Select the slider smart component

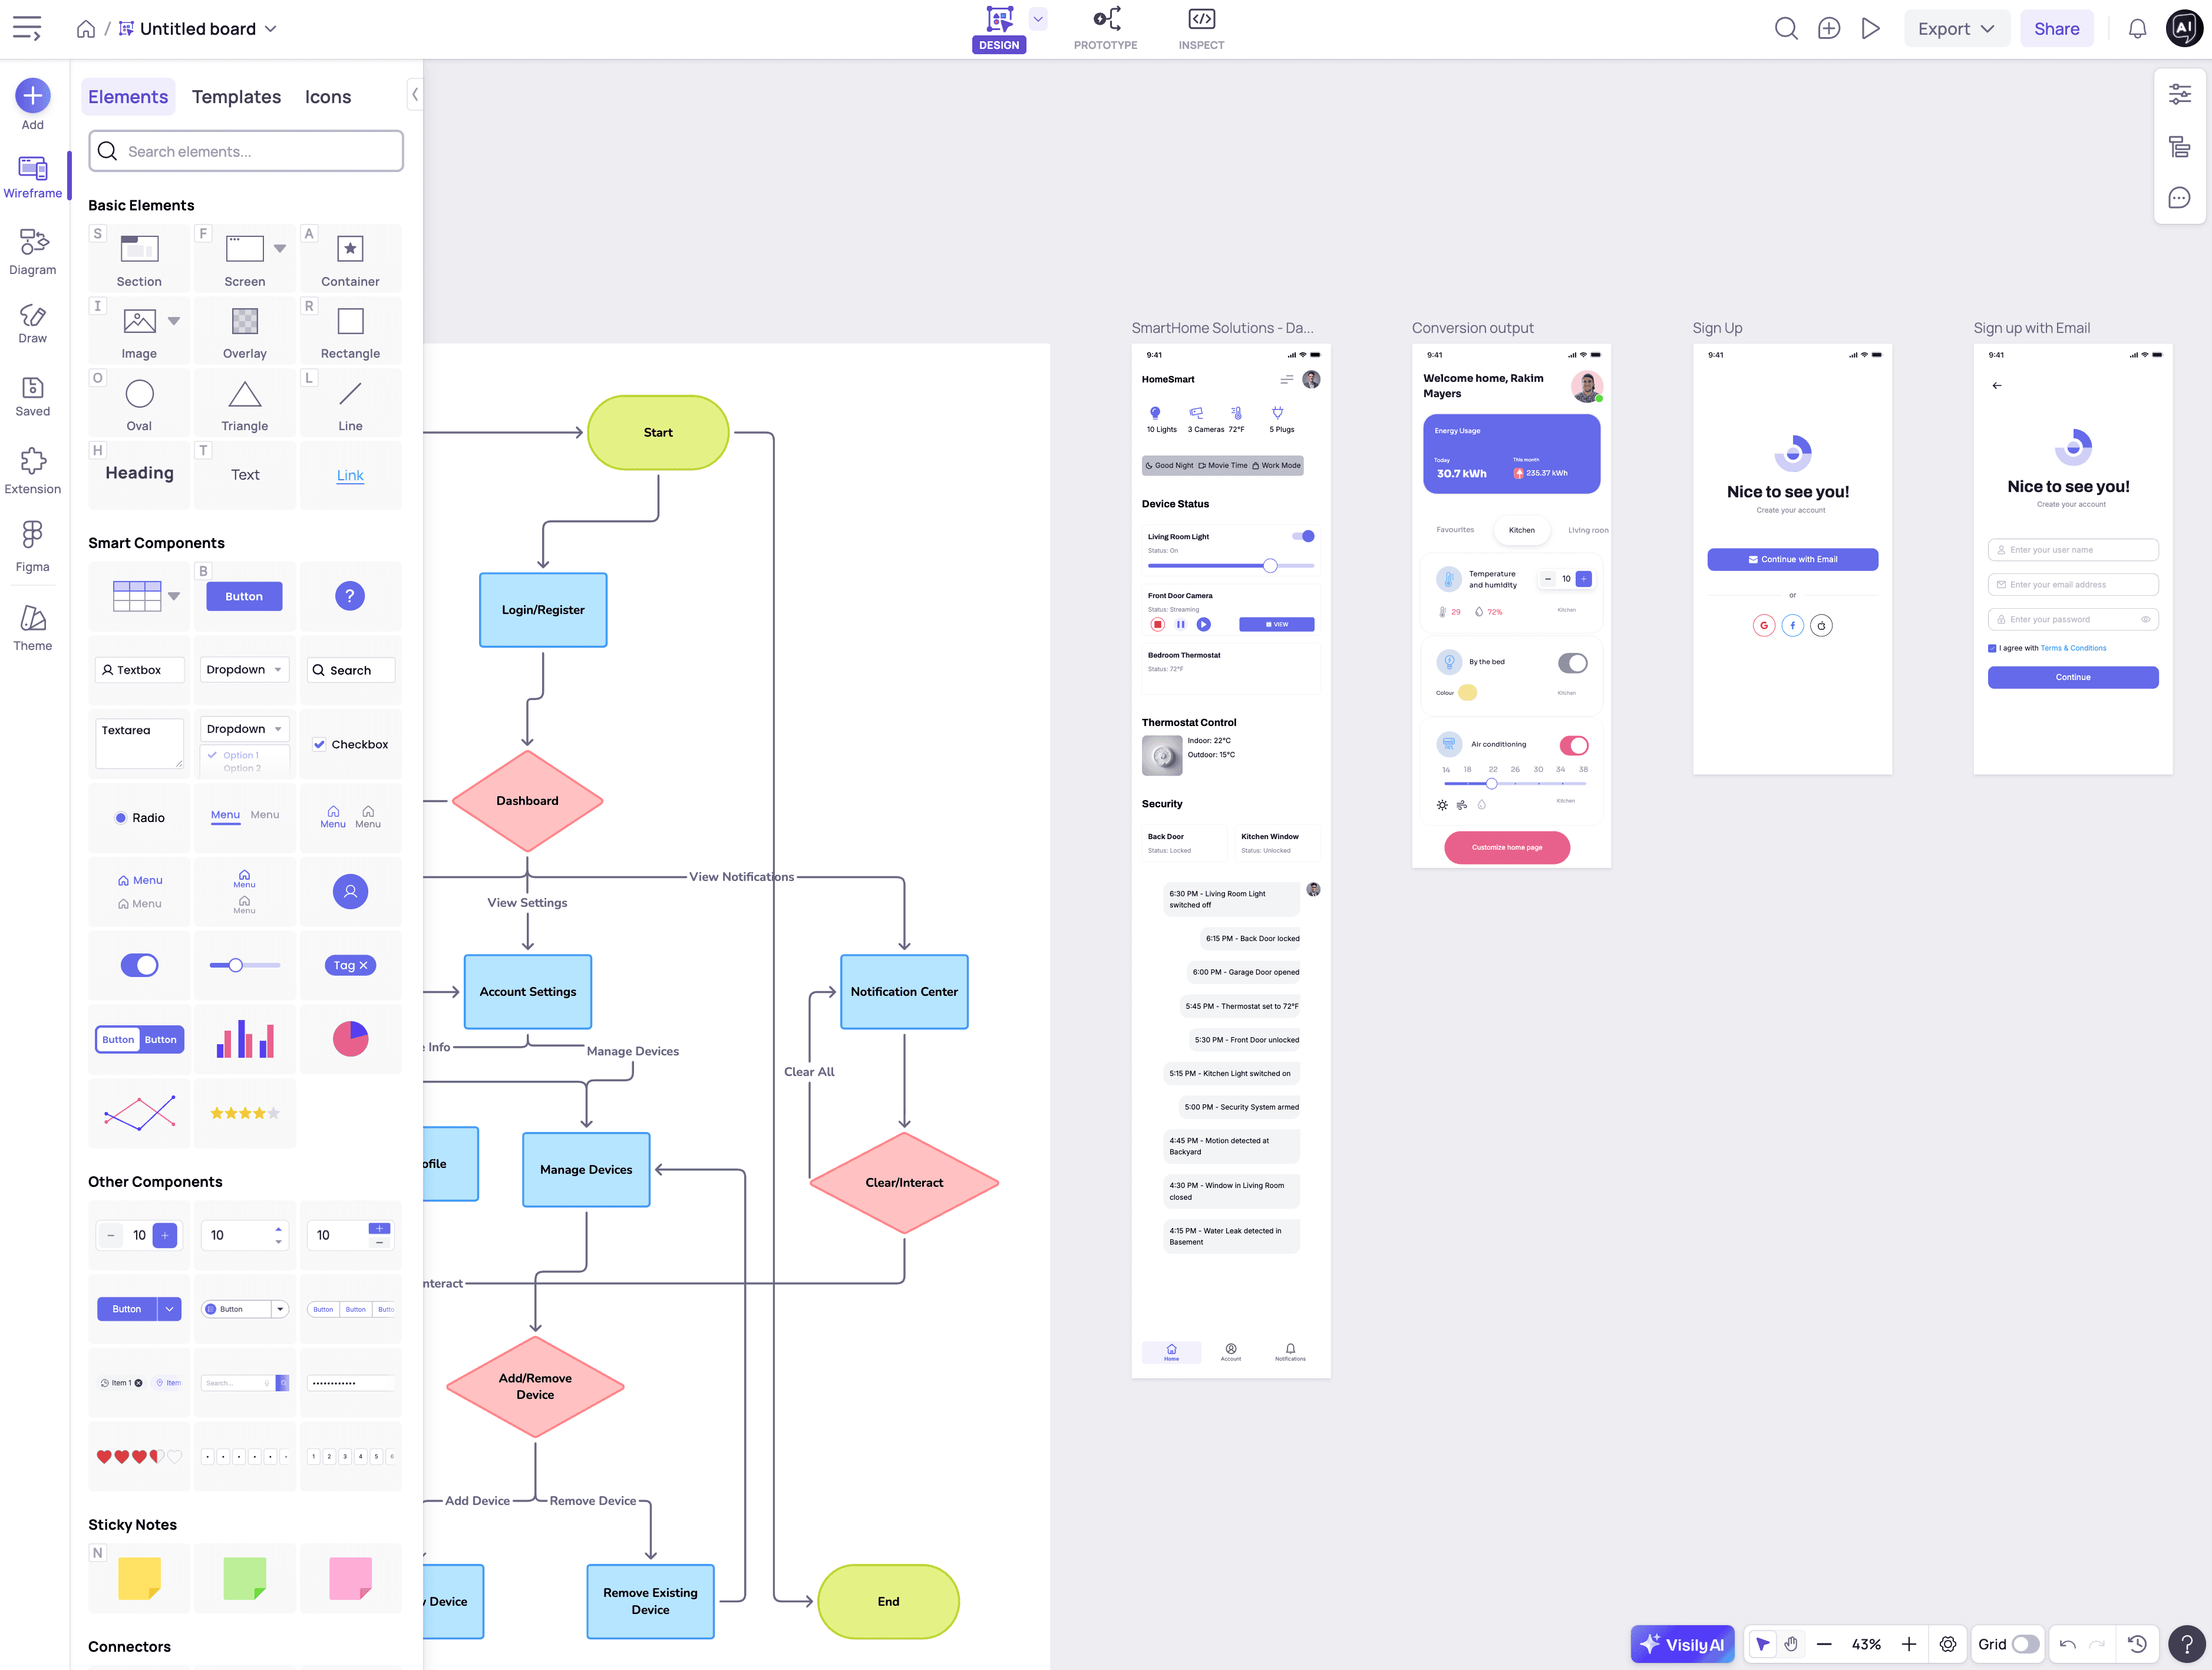coord(244,965)
